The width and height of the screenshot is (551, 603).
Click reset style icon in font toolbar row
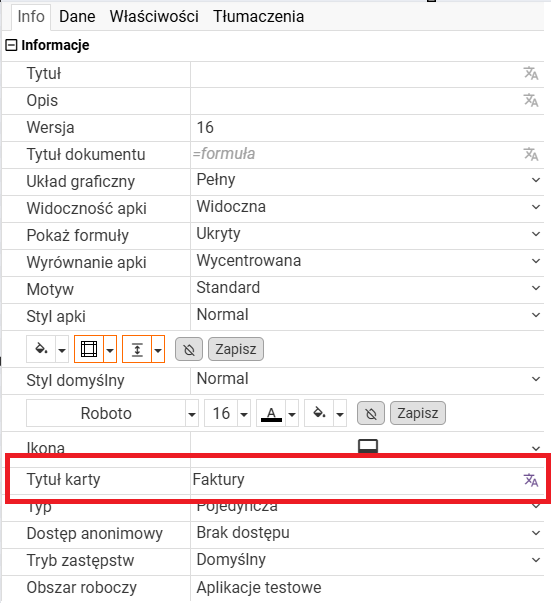(x=371, y=413)
